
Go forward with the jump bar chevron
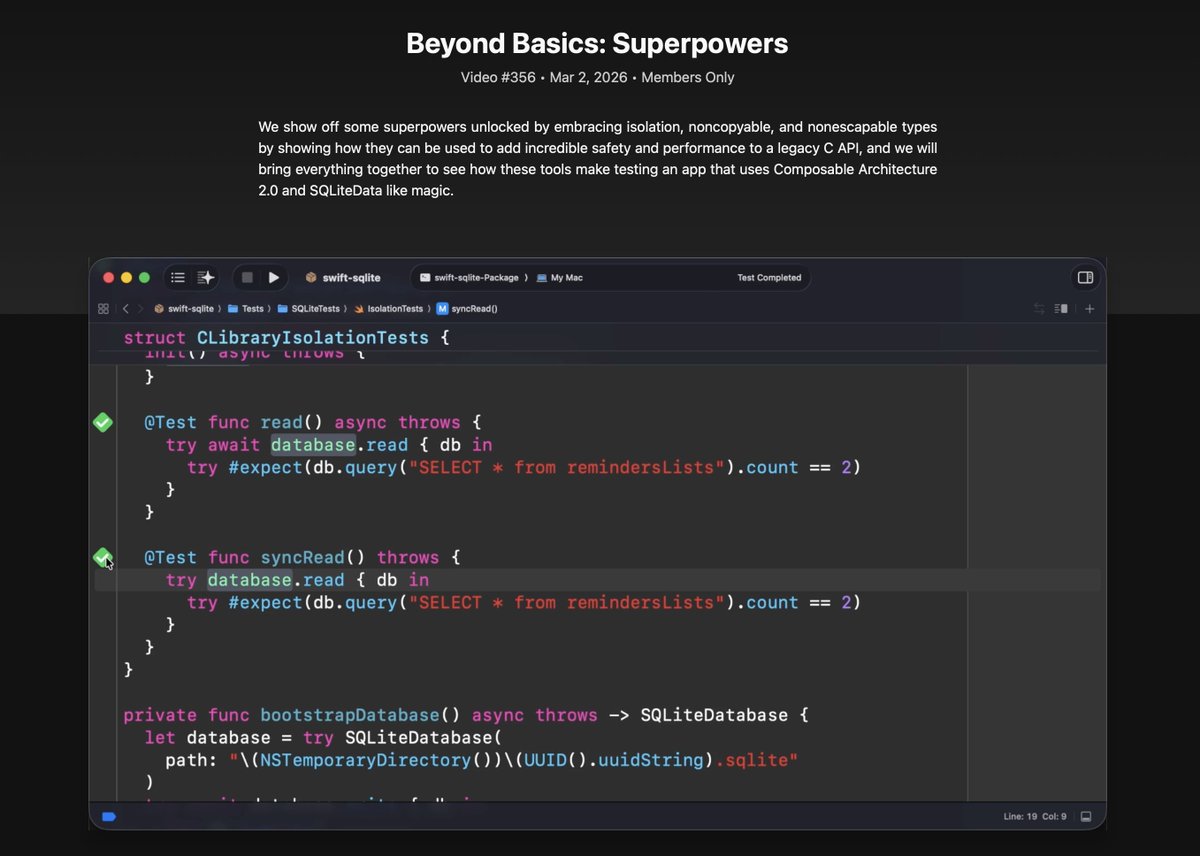click(x=141, y=309)
